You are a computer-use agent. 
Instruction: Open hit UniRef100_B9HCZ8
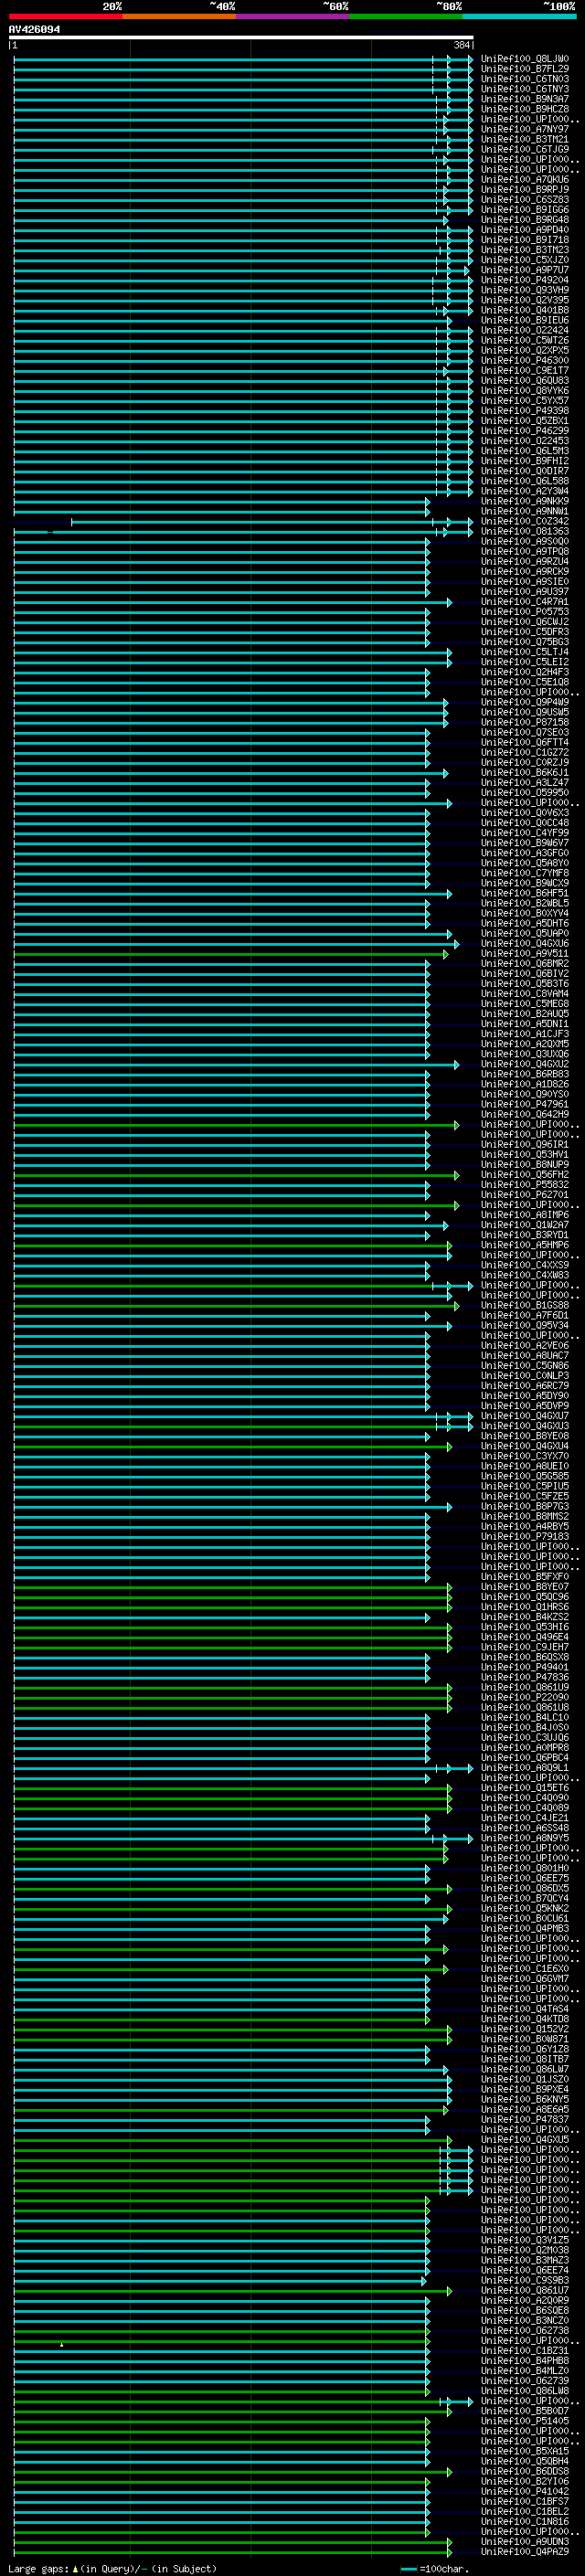pyautogui.click(x=525, y=109)
